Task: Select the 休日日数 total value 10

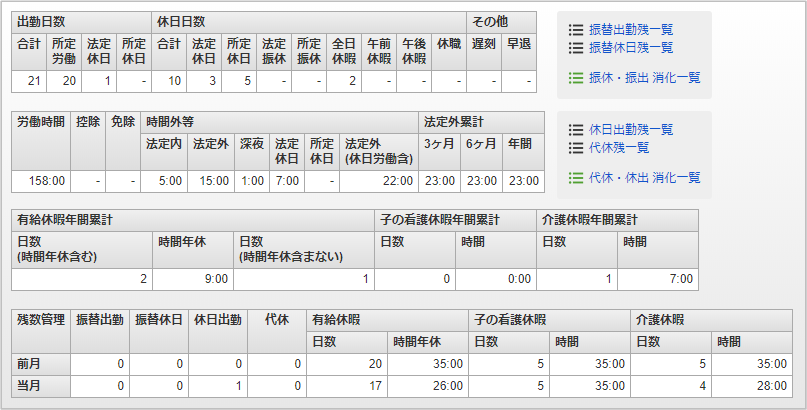Action: pos(169,82)
